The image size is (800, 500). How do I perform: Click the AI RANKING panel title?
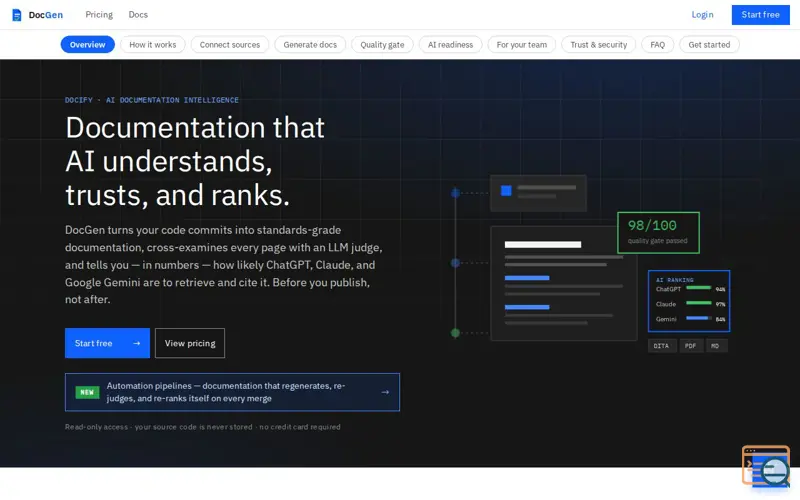(x=674, y=280)
